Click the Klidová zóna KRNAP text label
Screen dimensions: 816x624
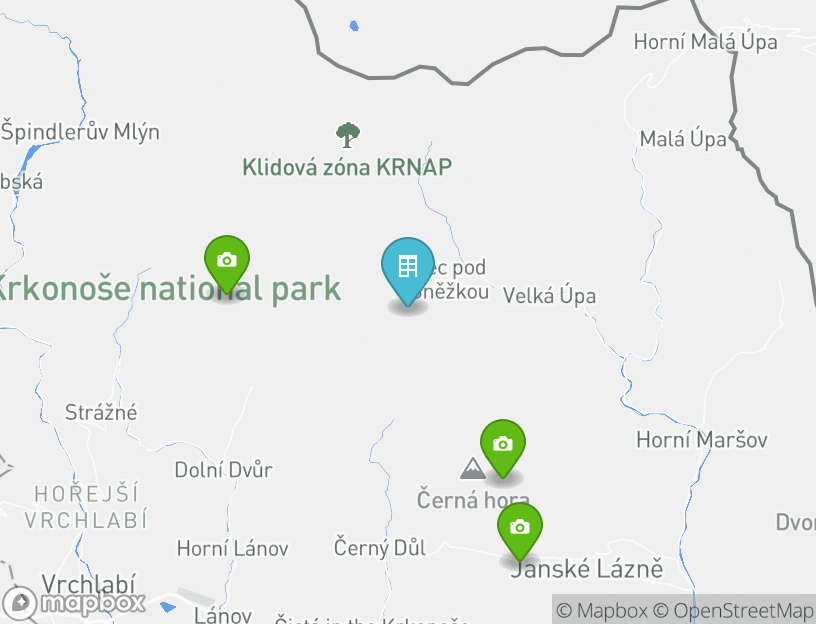347,168
